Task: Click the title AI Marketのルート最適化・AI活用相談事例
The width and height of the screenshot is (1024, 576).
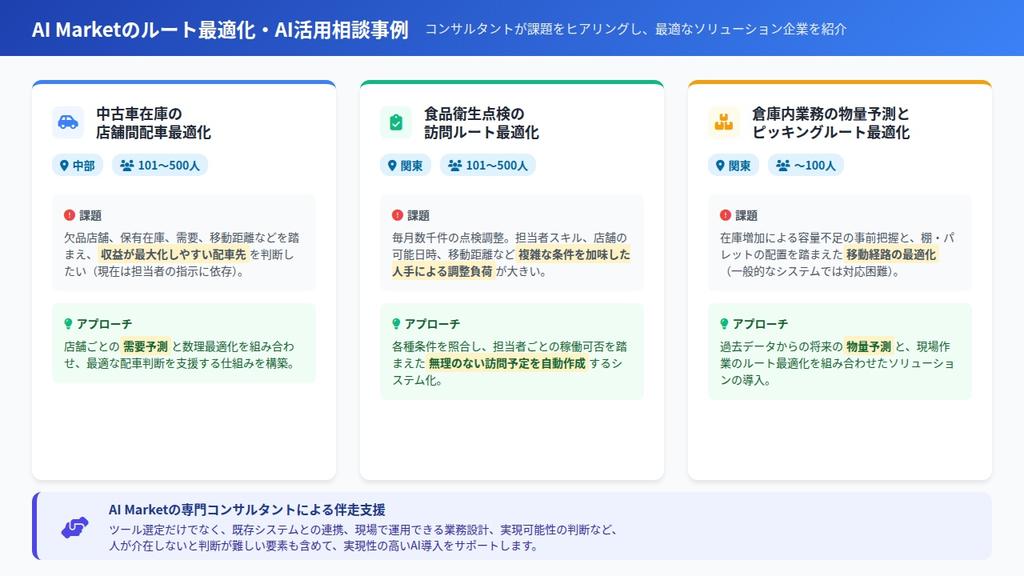Action: (x=220, y=29)
